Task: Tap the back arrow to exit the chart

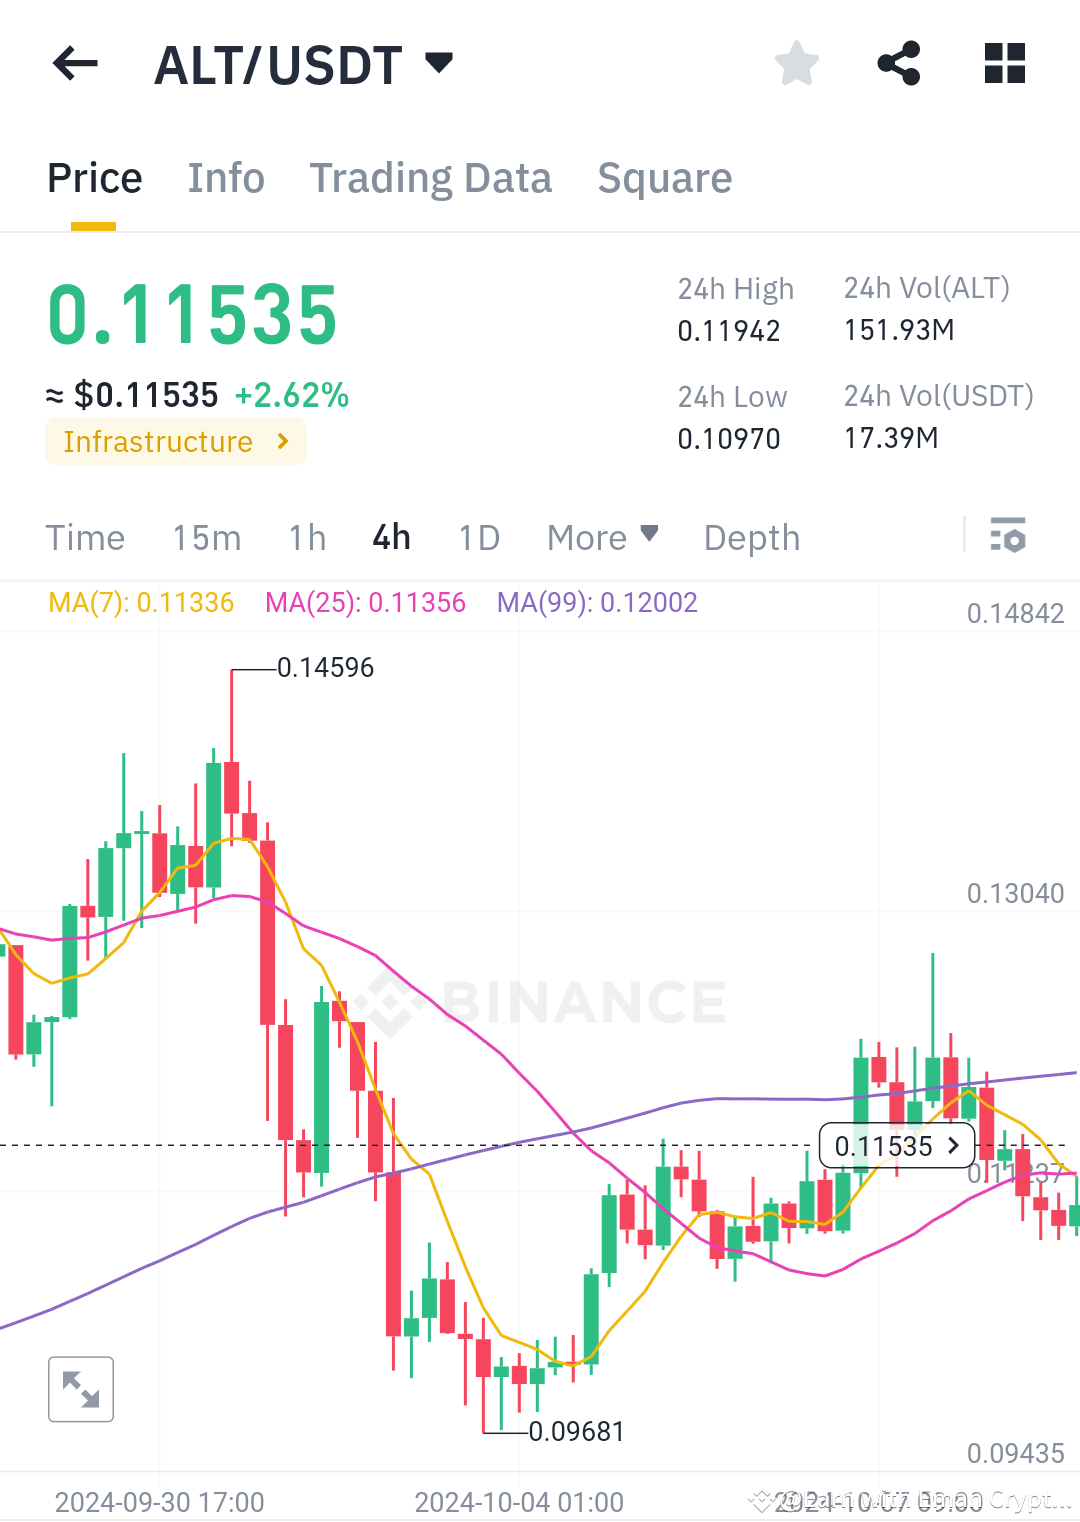Action: click(75, 63)
